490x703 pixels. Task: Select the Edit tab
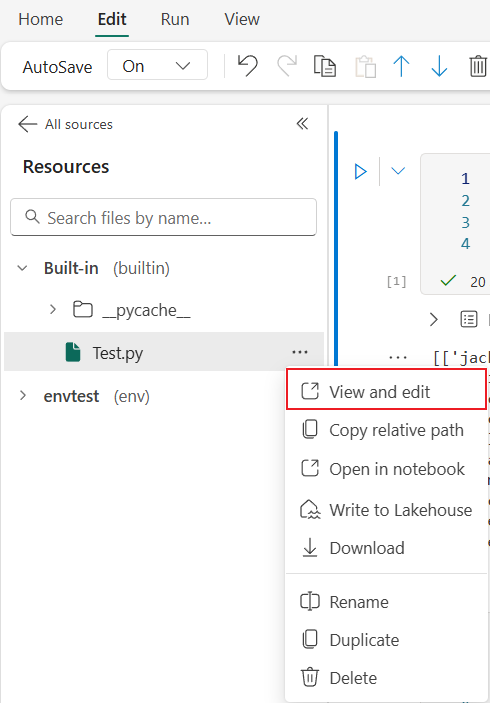click(112, 19)
